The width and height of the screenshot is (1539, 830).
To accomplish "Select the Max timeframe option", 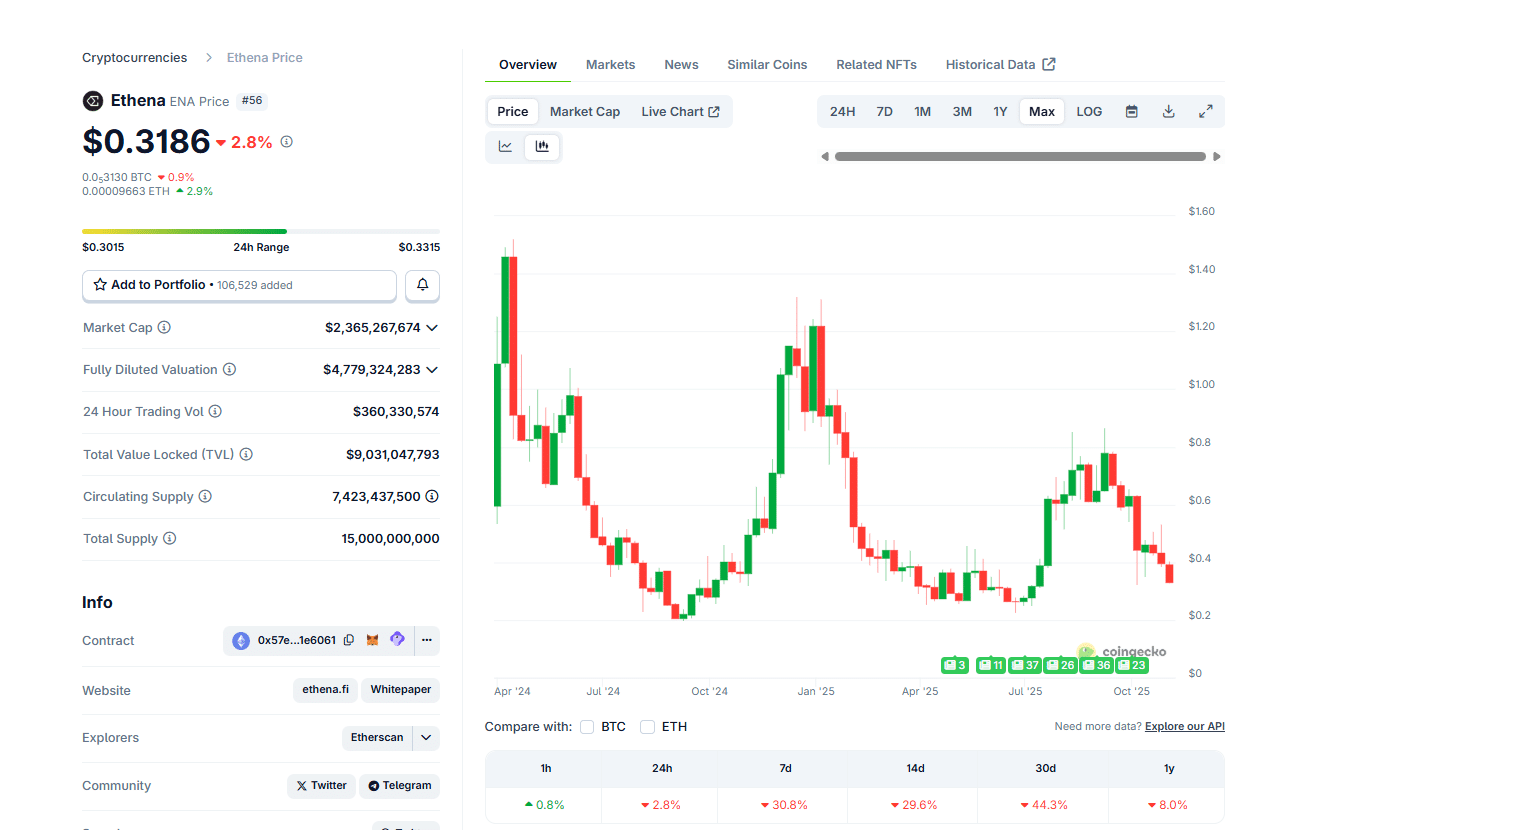I will coord(1041,111).
